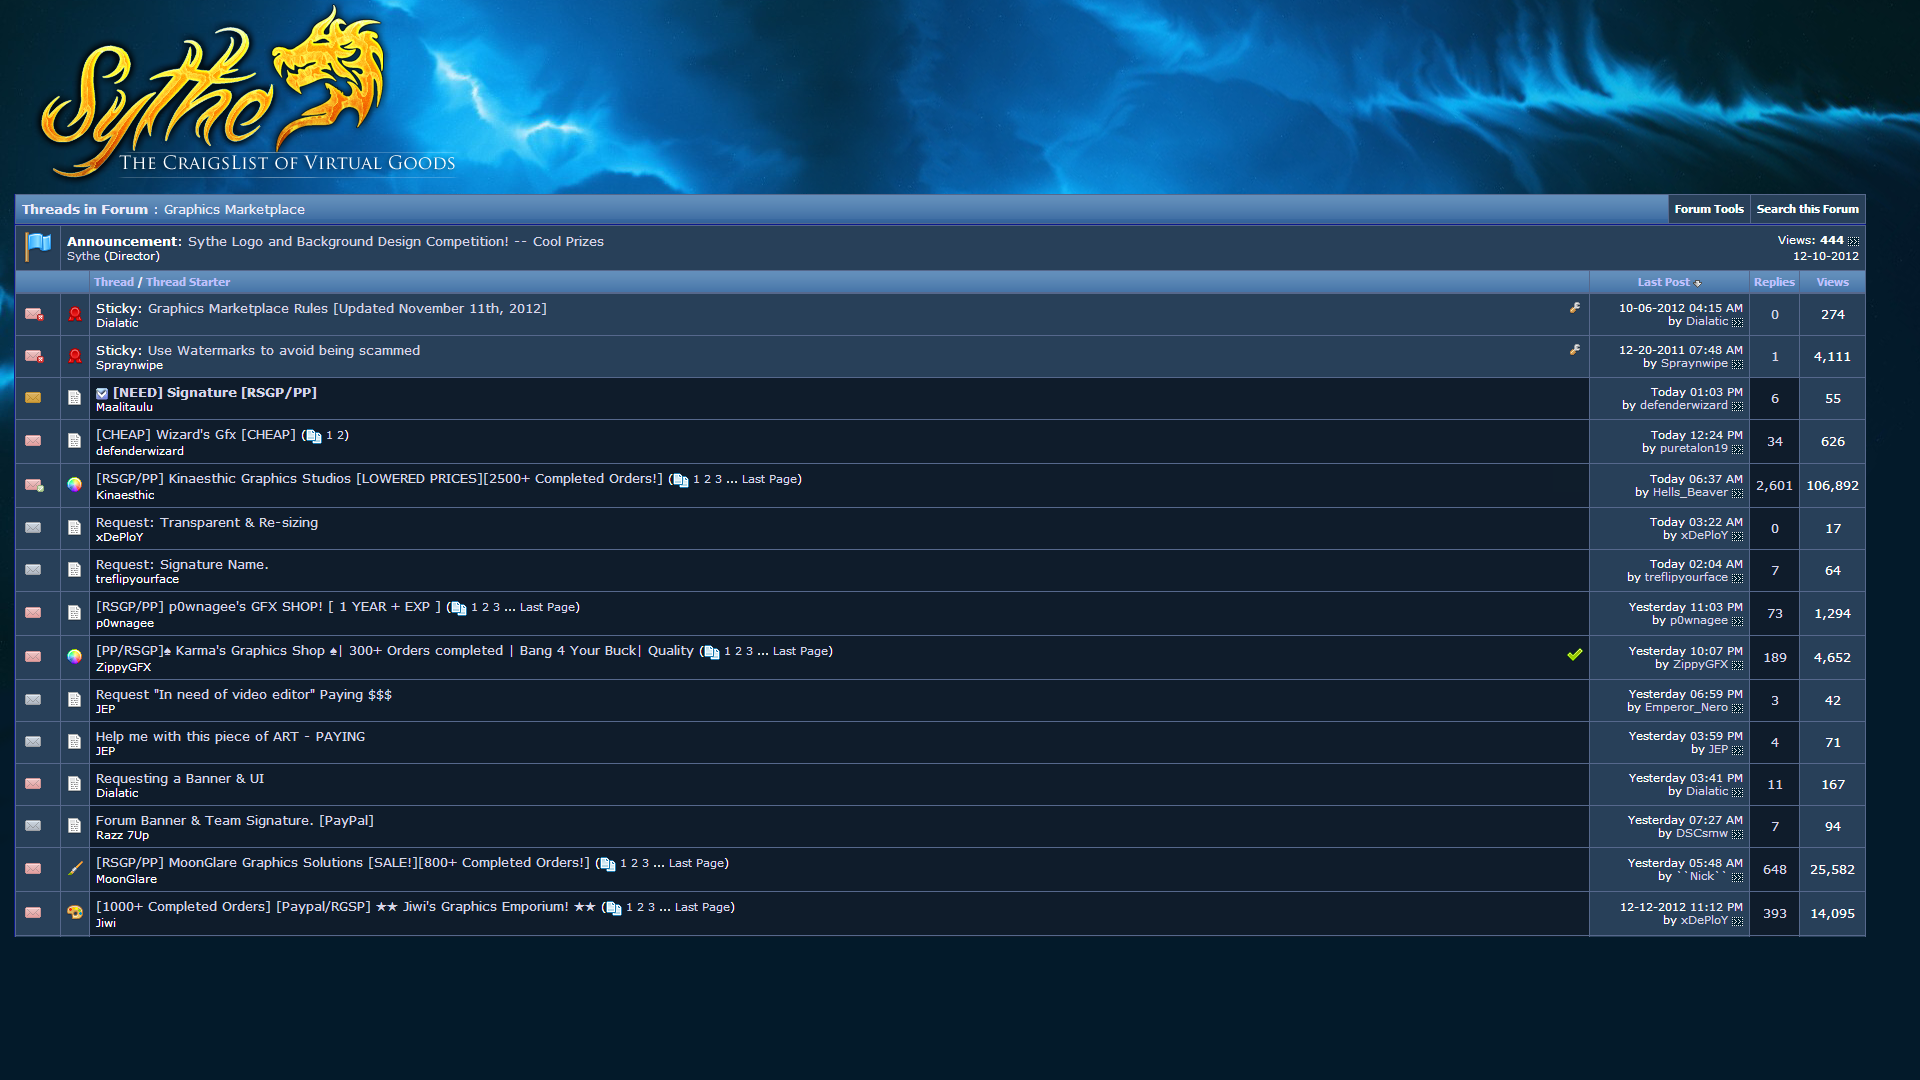Sort threads by Last Post column
1920x1080 pixels.
coord(1663,282)
